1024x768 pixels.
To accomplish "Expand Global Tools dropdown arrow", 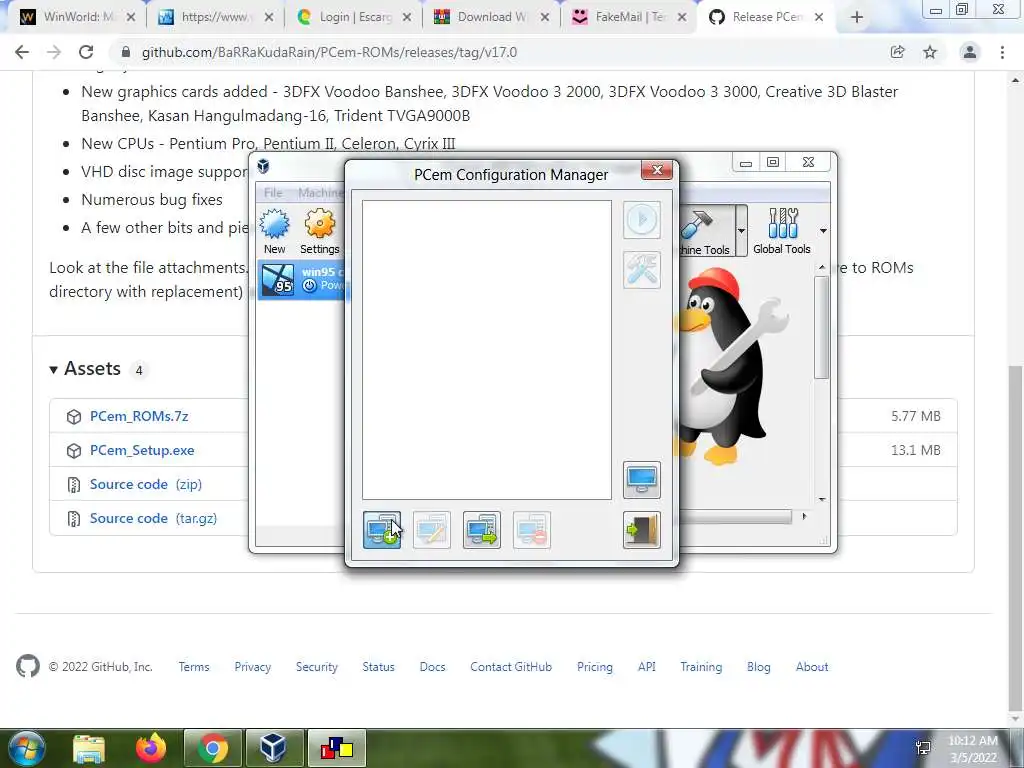I will tap(823, 231).
